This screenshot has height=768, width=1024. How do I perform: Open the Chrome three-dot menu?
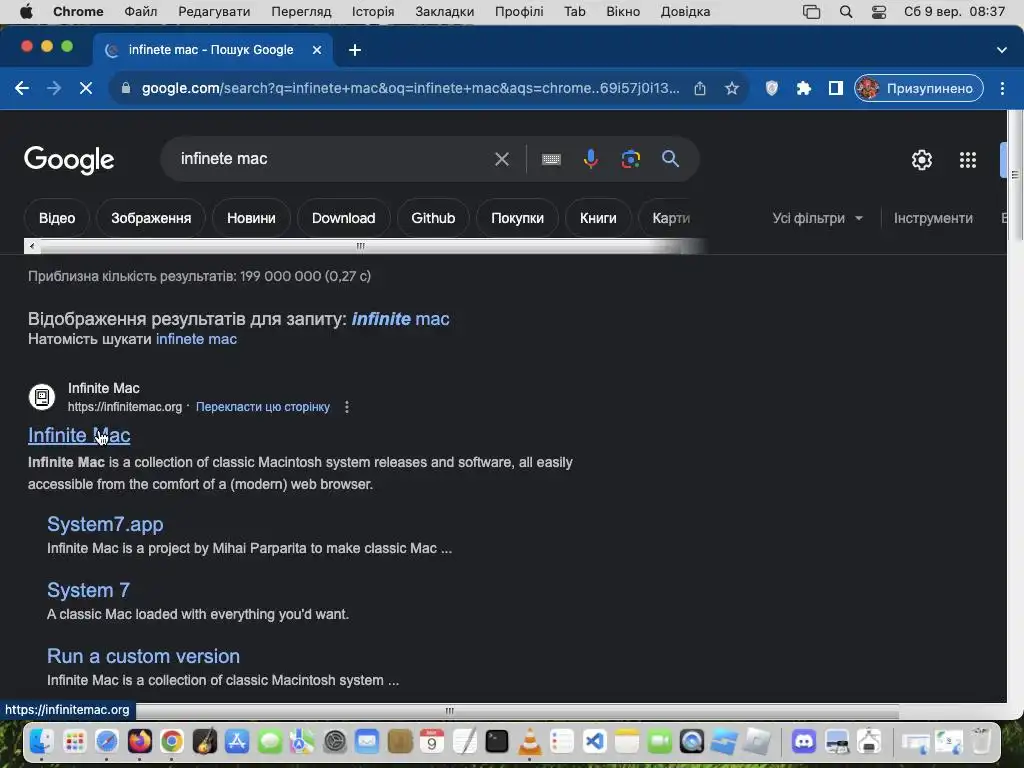1002,88
